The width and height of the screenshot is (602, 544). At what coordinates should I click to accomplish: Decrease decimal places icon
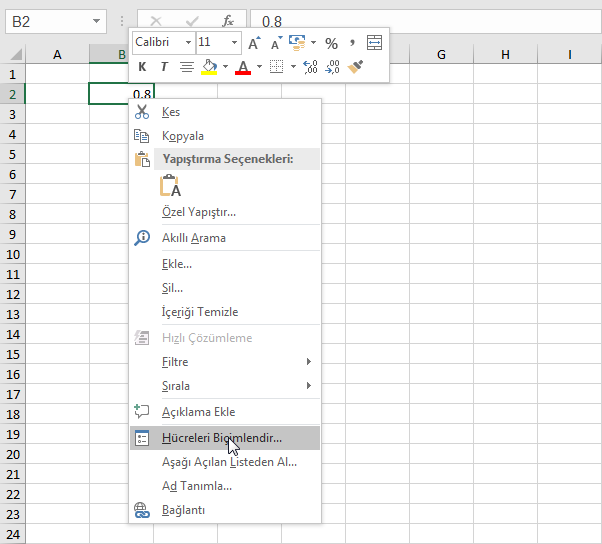click(x=332, y=67)
